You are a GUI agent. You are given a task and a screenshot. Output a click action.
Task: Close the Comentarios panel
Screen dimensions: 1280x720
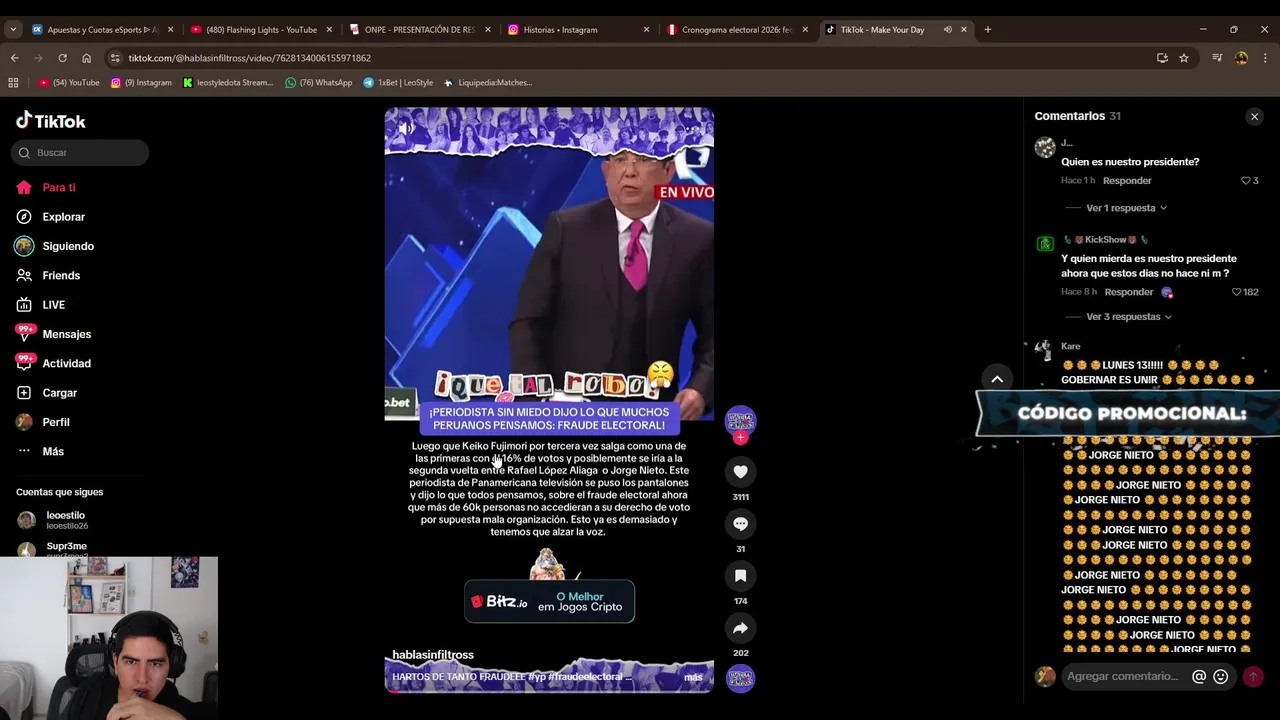click(1254, 117)
